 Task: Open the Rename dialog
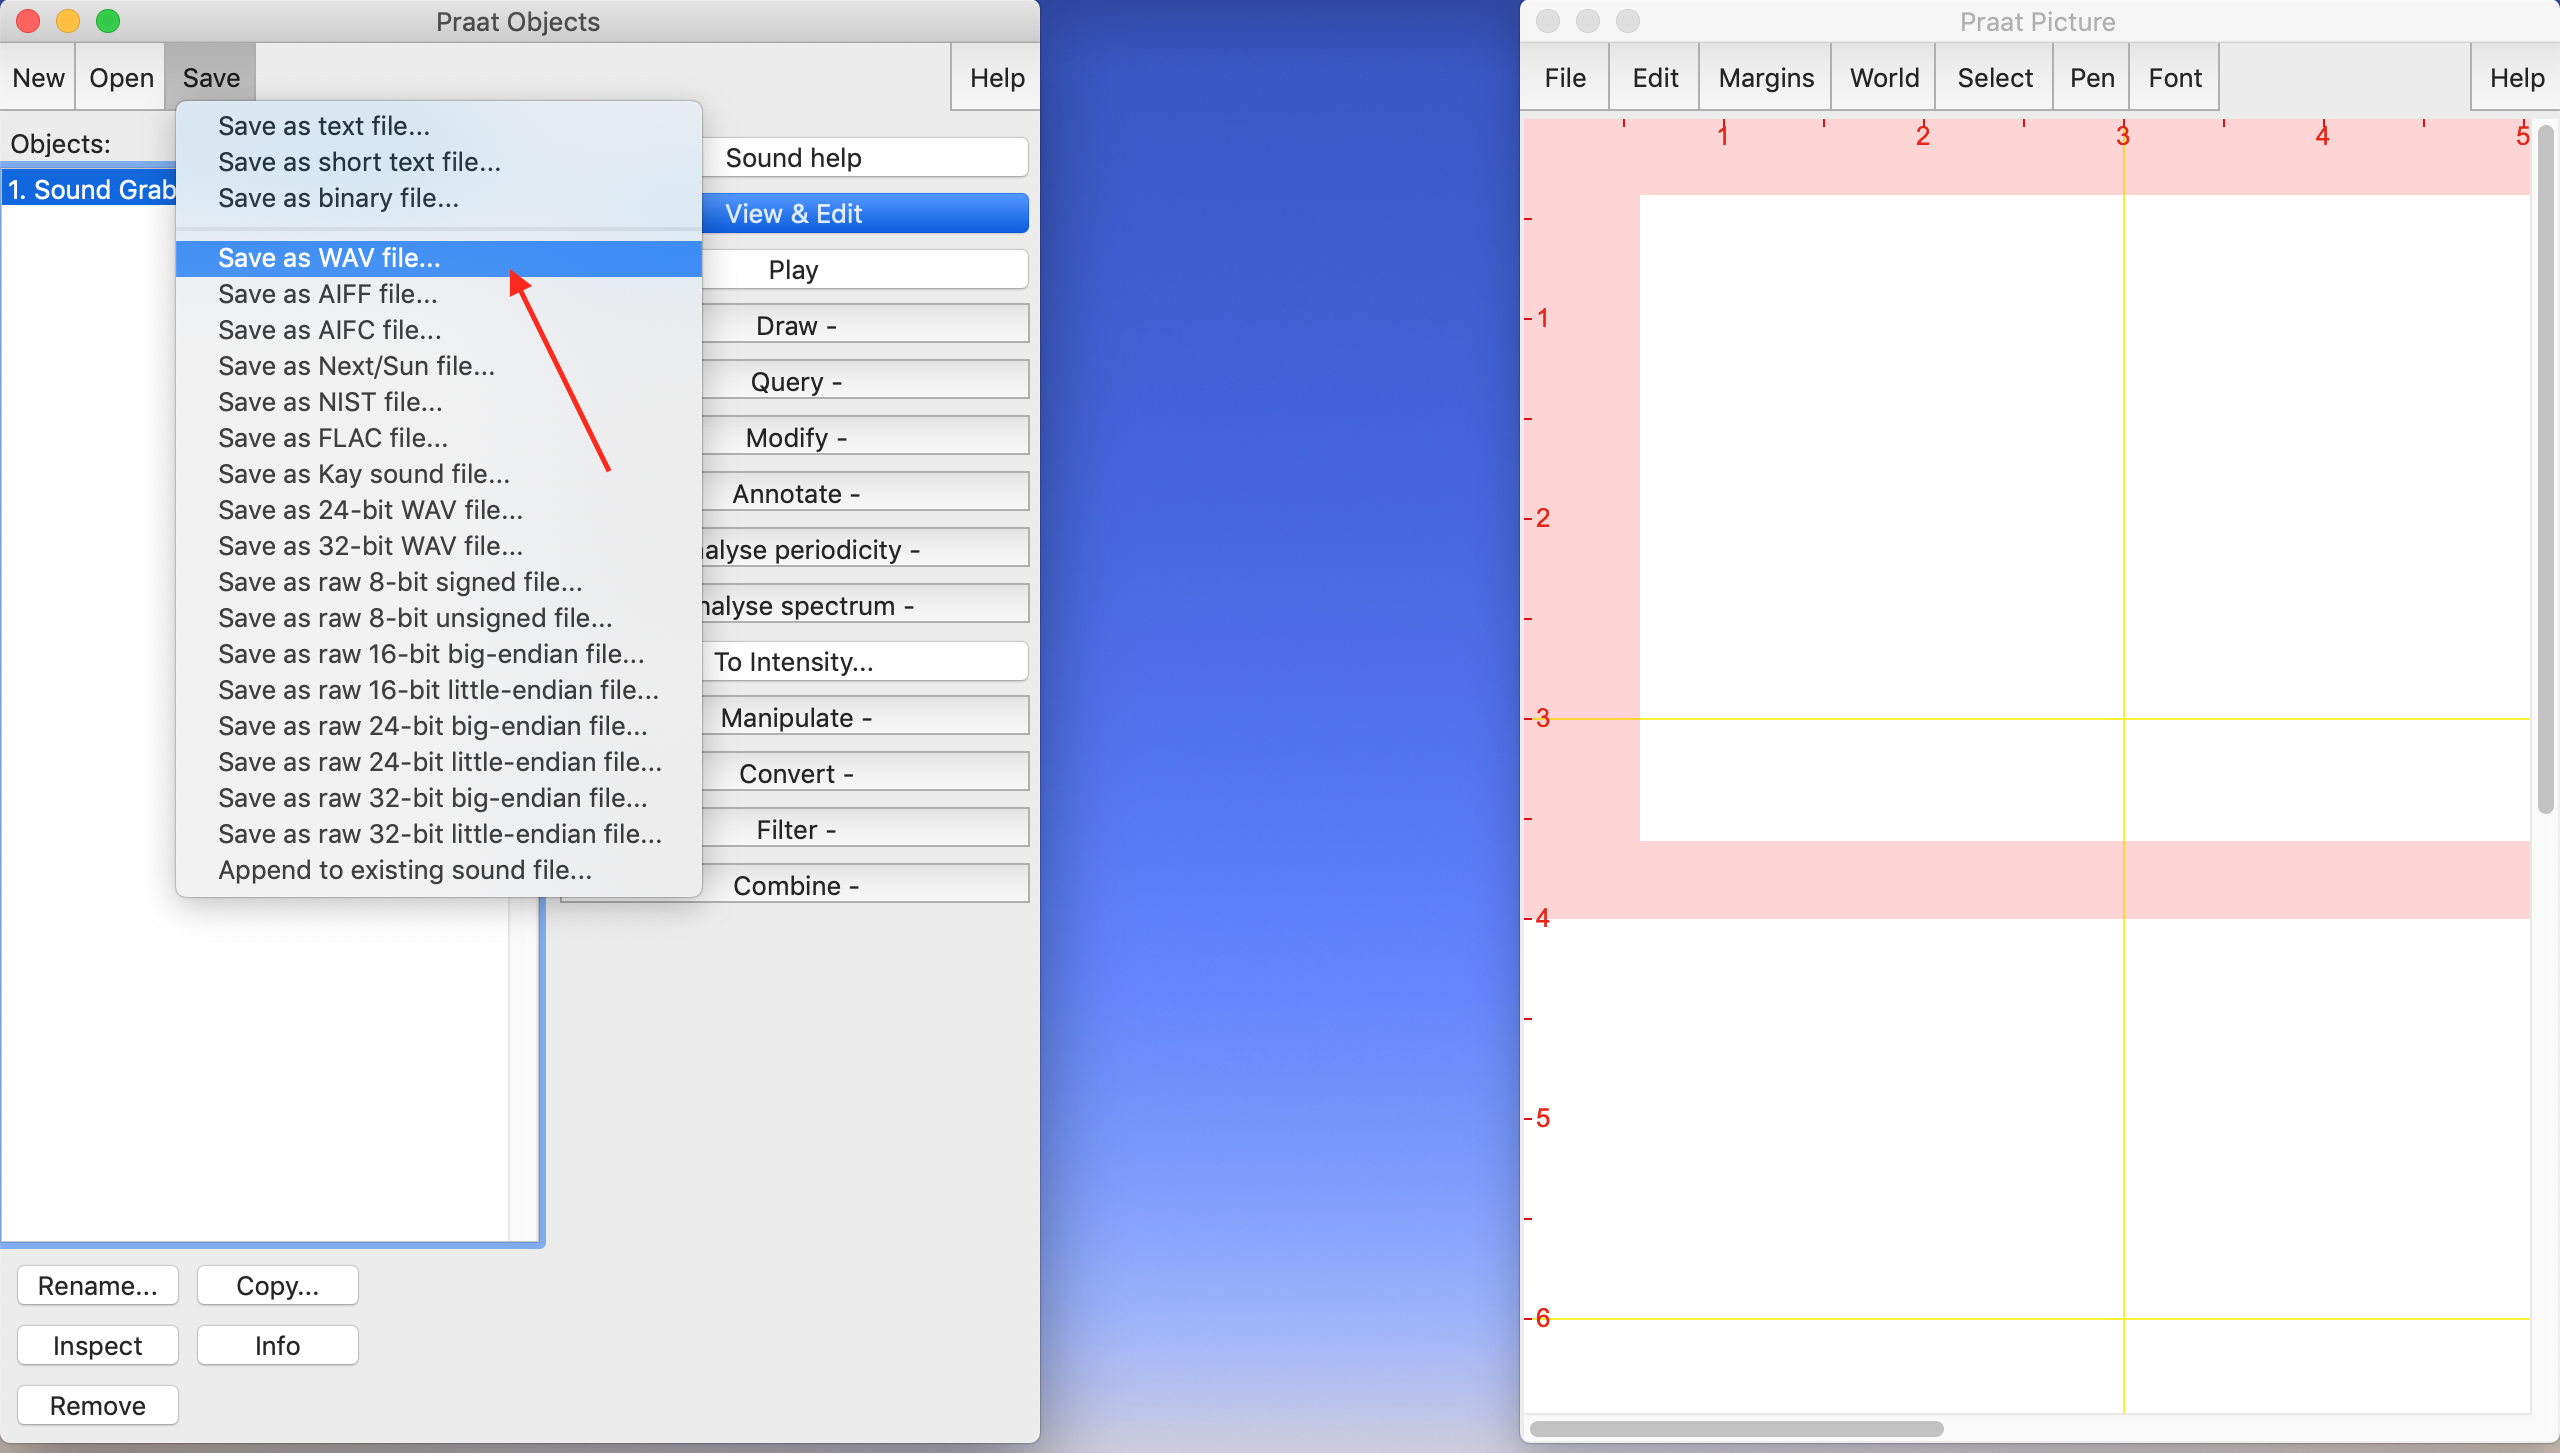point(97,1285)
